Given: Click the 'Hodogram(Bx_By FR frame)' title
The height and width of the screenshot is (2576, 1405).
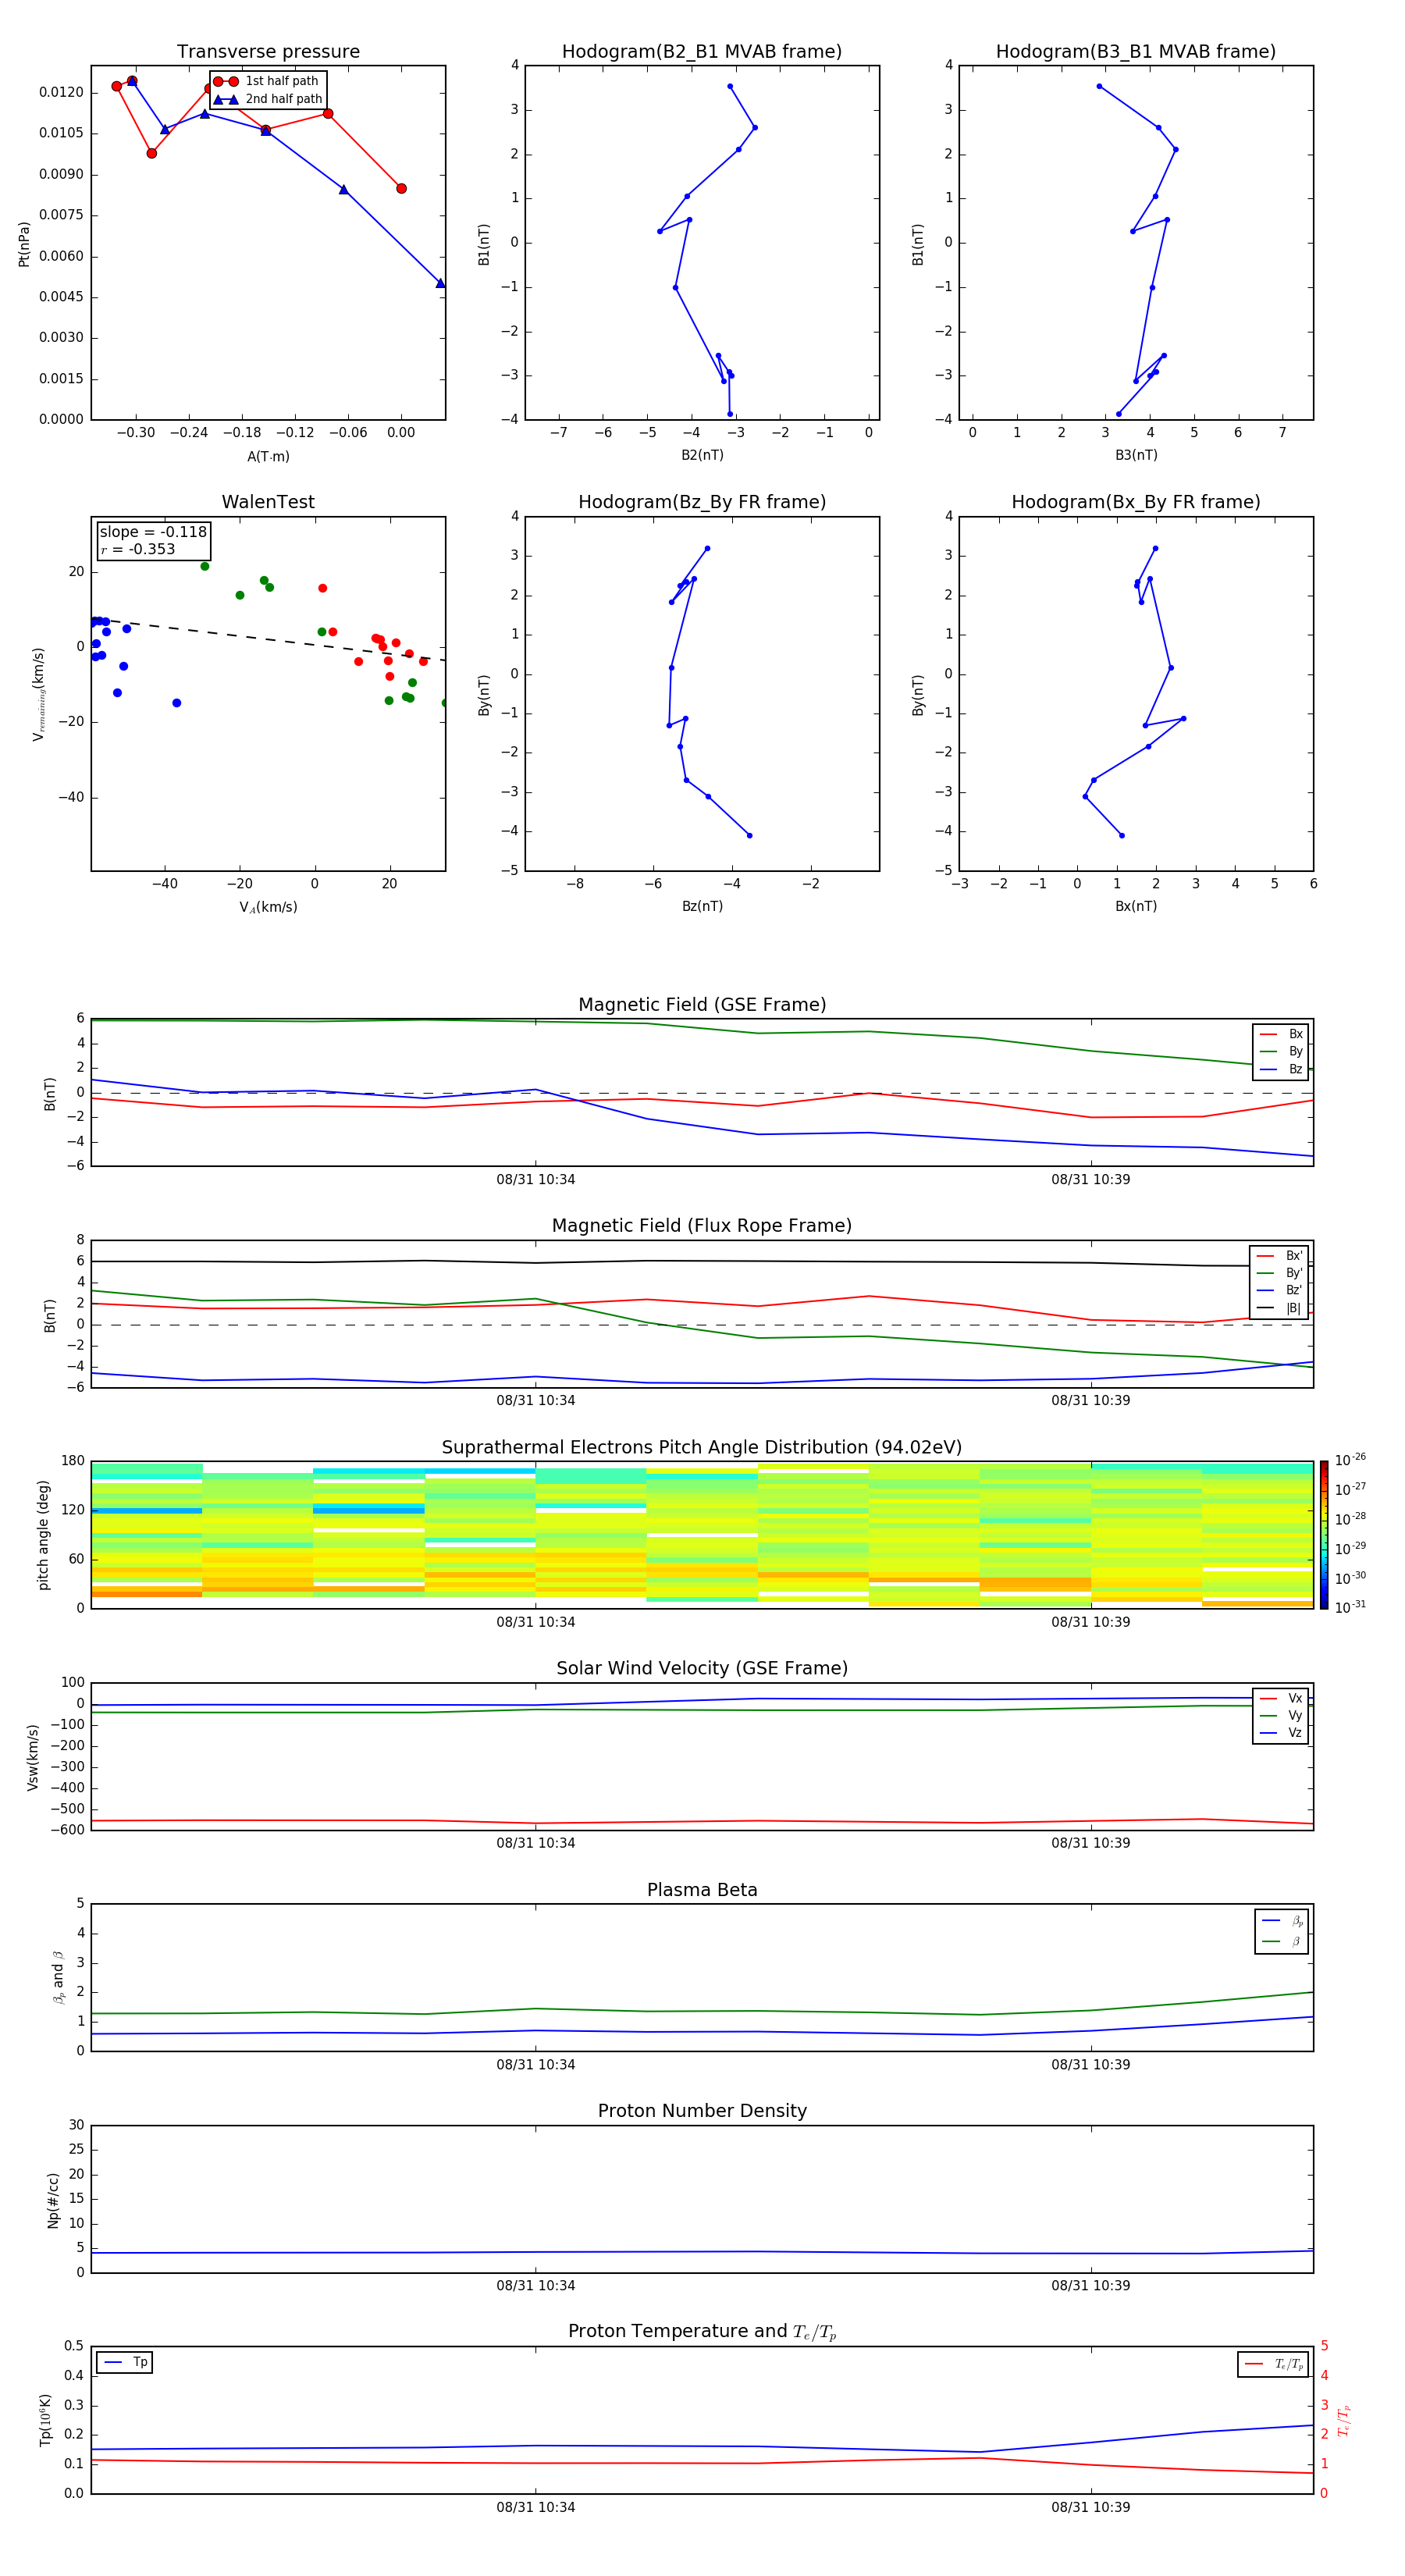Looking at the screenshot, I should (x=1136, y=502).
